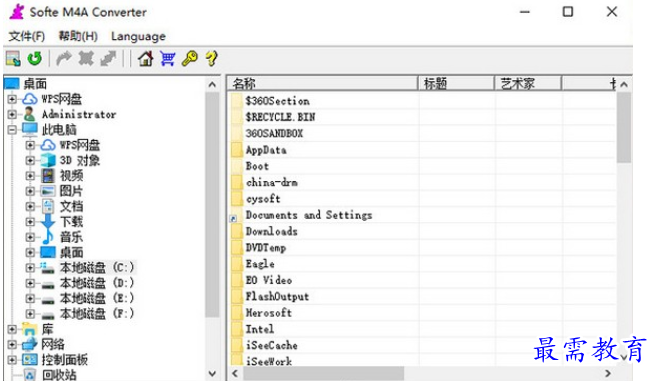655x381 pixels.
Task: Click the green refresh toolbar icon
Action: point(35,58)
